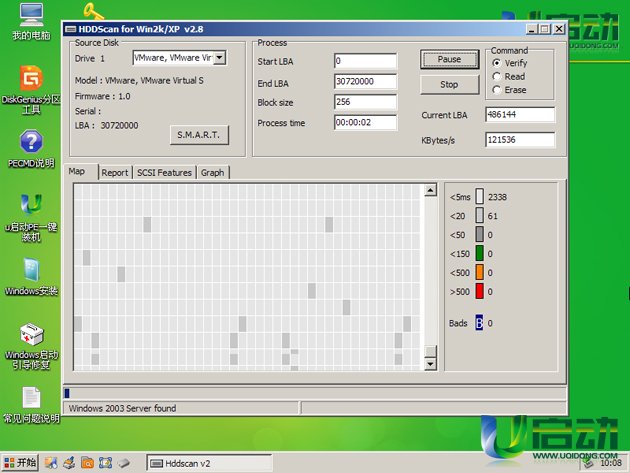Select the Verify command radio button

pos(497,63)
